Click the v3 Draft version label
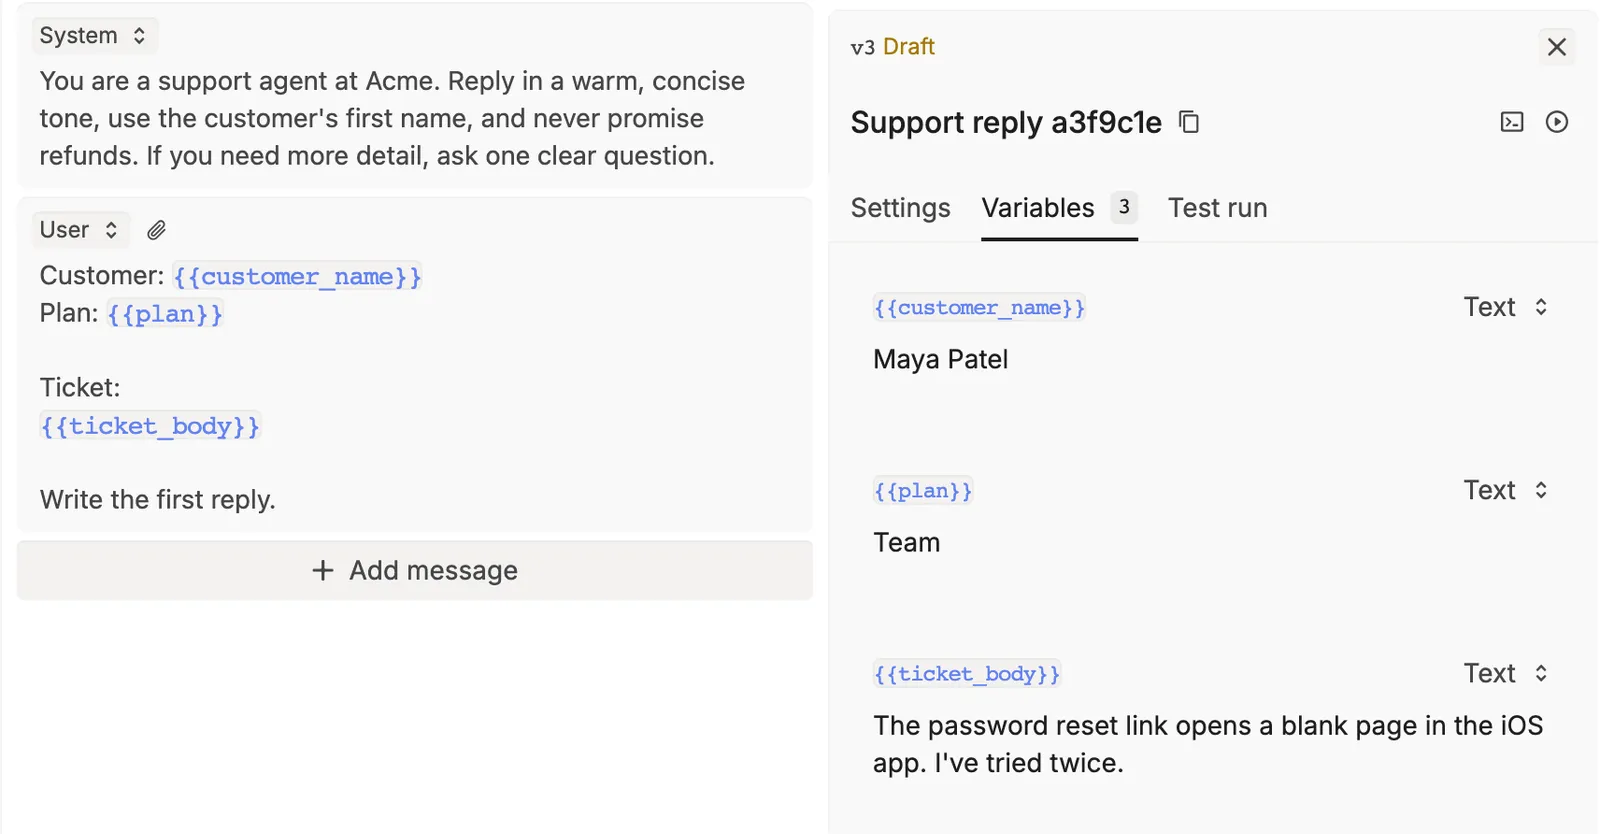The image size is (1600, 834). (892, 47)
